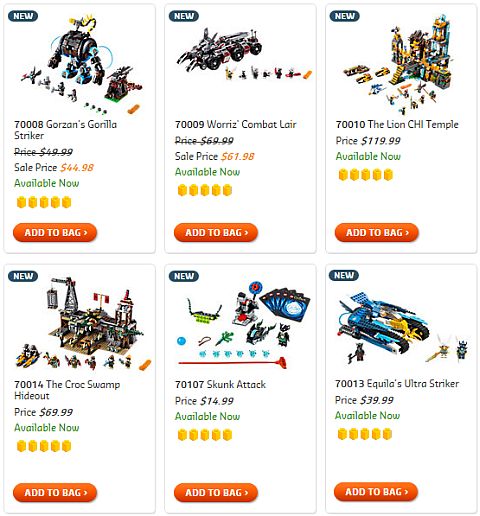The image size is (480, 516).
Task: Click NEW badge on Gorzan's Gorilla Striker
Action: point(23,16)
